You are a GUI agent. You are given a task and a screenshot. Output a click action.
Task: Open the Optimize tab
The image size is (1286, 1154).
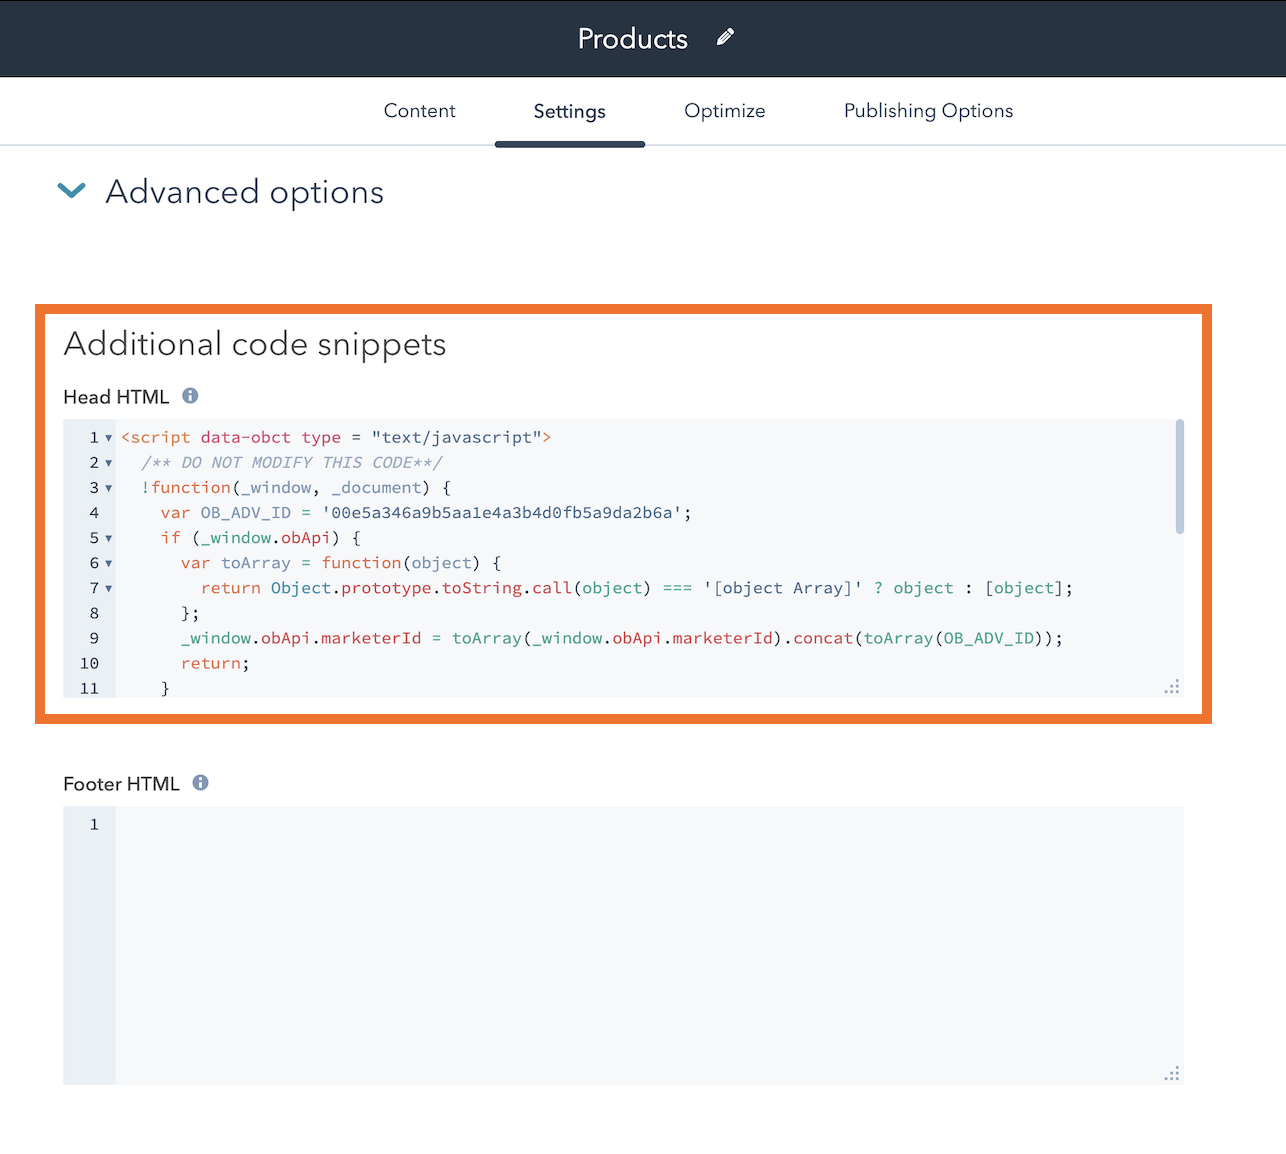click(724, 111)
